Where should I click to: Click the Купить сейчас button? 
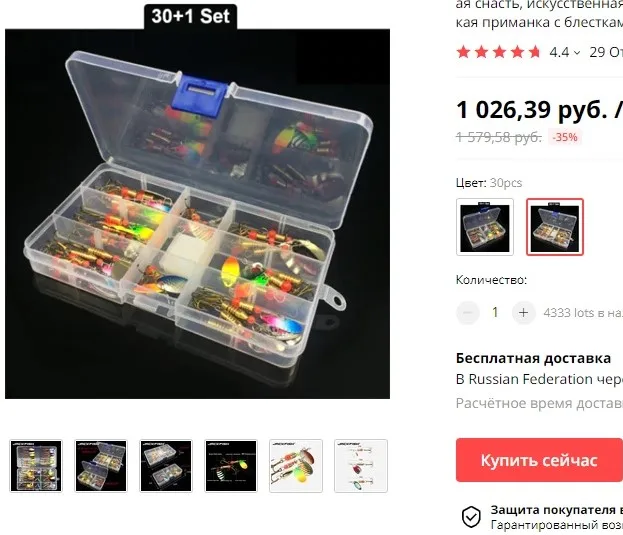point(539,460)
